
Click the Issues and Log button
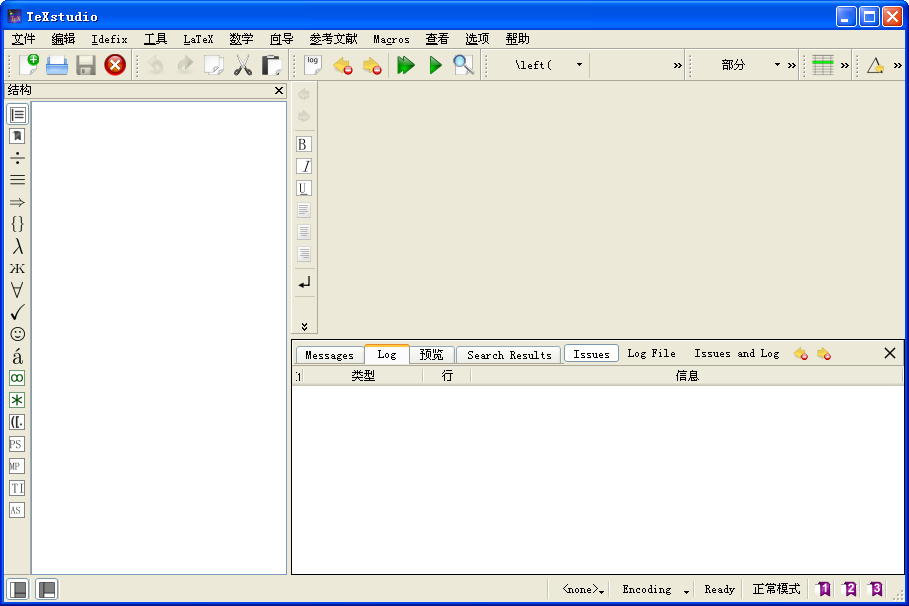736,354
